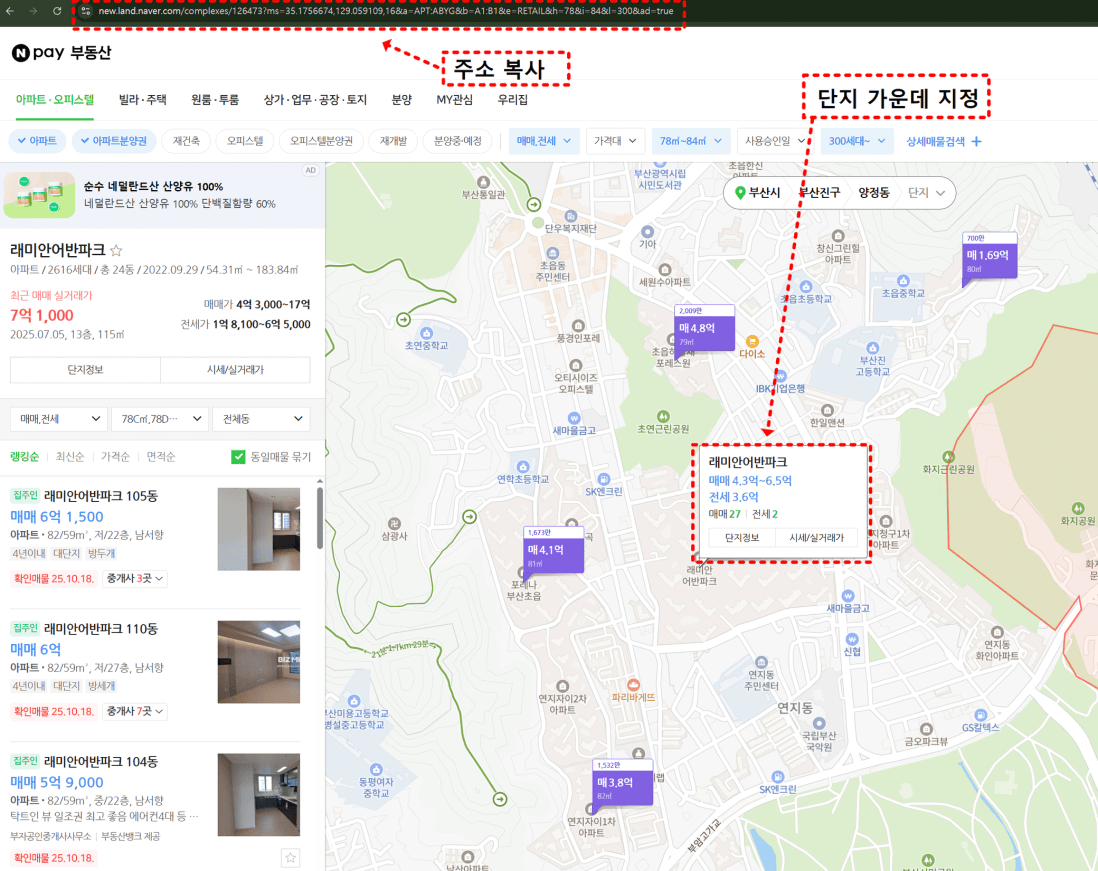Open the 래미안어반파크 105동 listing photo
This screenshot has height=871, width=1098.
coord(258,529)
